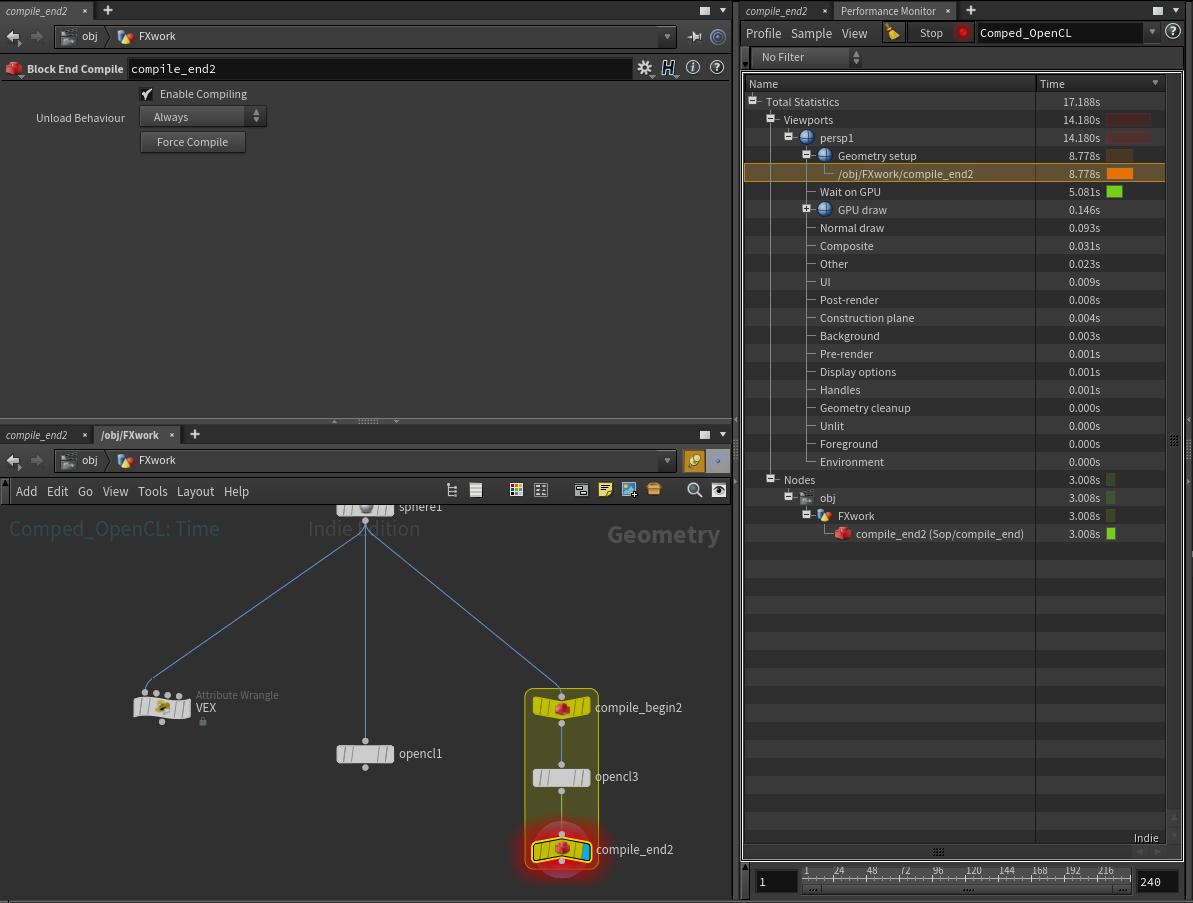Click the add background image icon in the network toolbar

629,490
